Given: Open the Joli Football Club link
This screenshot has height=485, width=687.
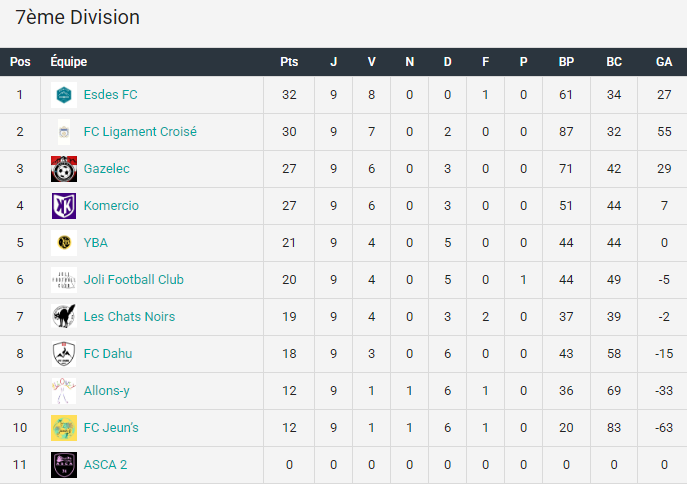Looking at the screenshot, I should tap(134, 280).
